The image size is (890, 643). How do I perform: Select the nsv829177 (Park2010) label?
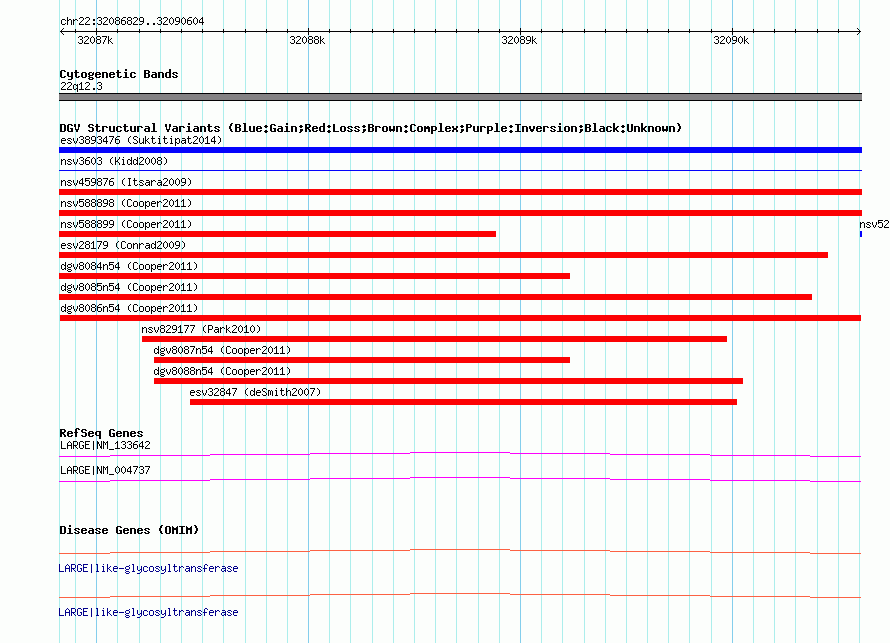point(201,329)
